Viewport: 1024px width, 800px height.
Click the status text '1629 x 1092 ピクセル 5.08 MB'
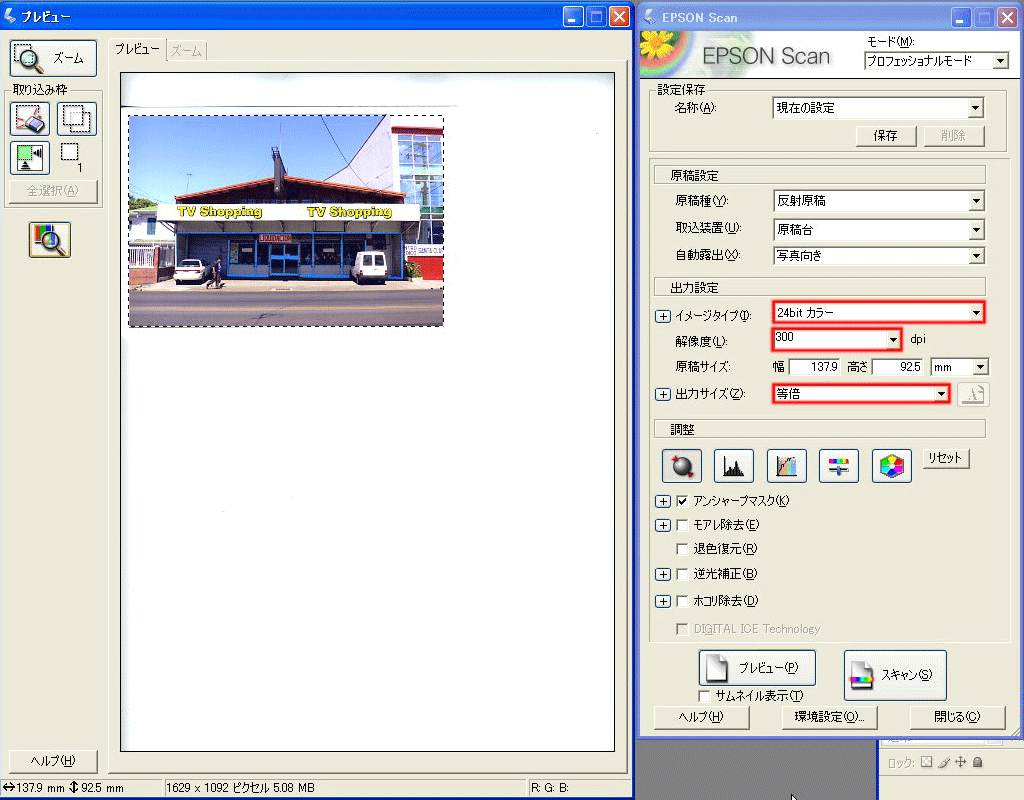pyautogui.click(x=240, y=788)
